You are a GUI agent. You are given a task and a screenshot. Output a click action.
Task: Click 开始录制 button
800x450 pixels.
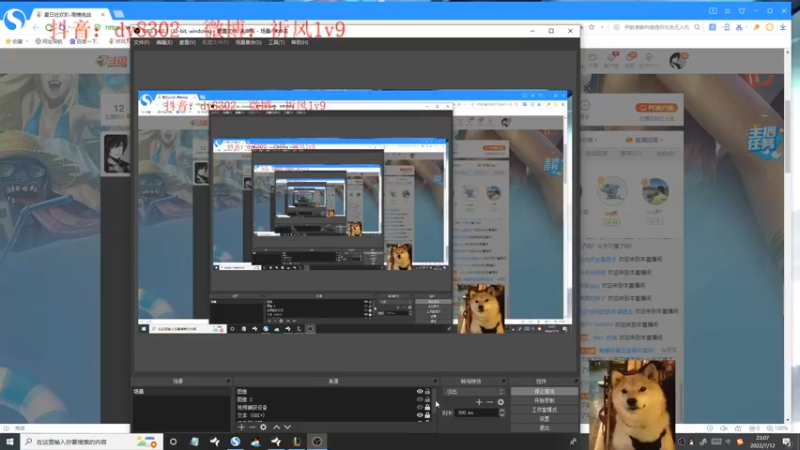coord(544,401)
